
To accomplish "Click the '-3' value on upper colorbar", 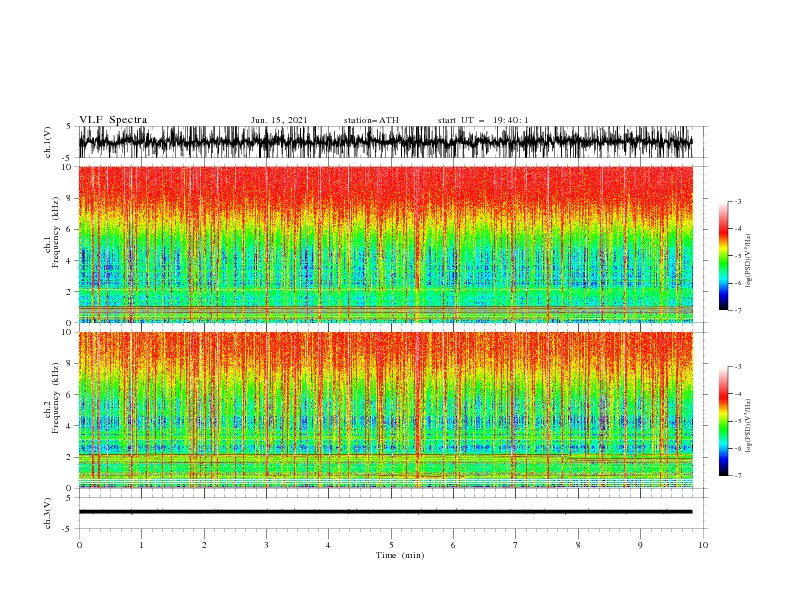I will [737, 201].
